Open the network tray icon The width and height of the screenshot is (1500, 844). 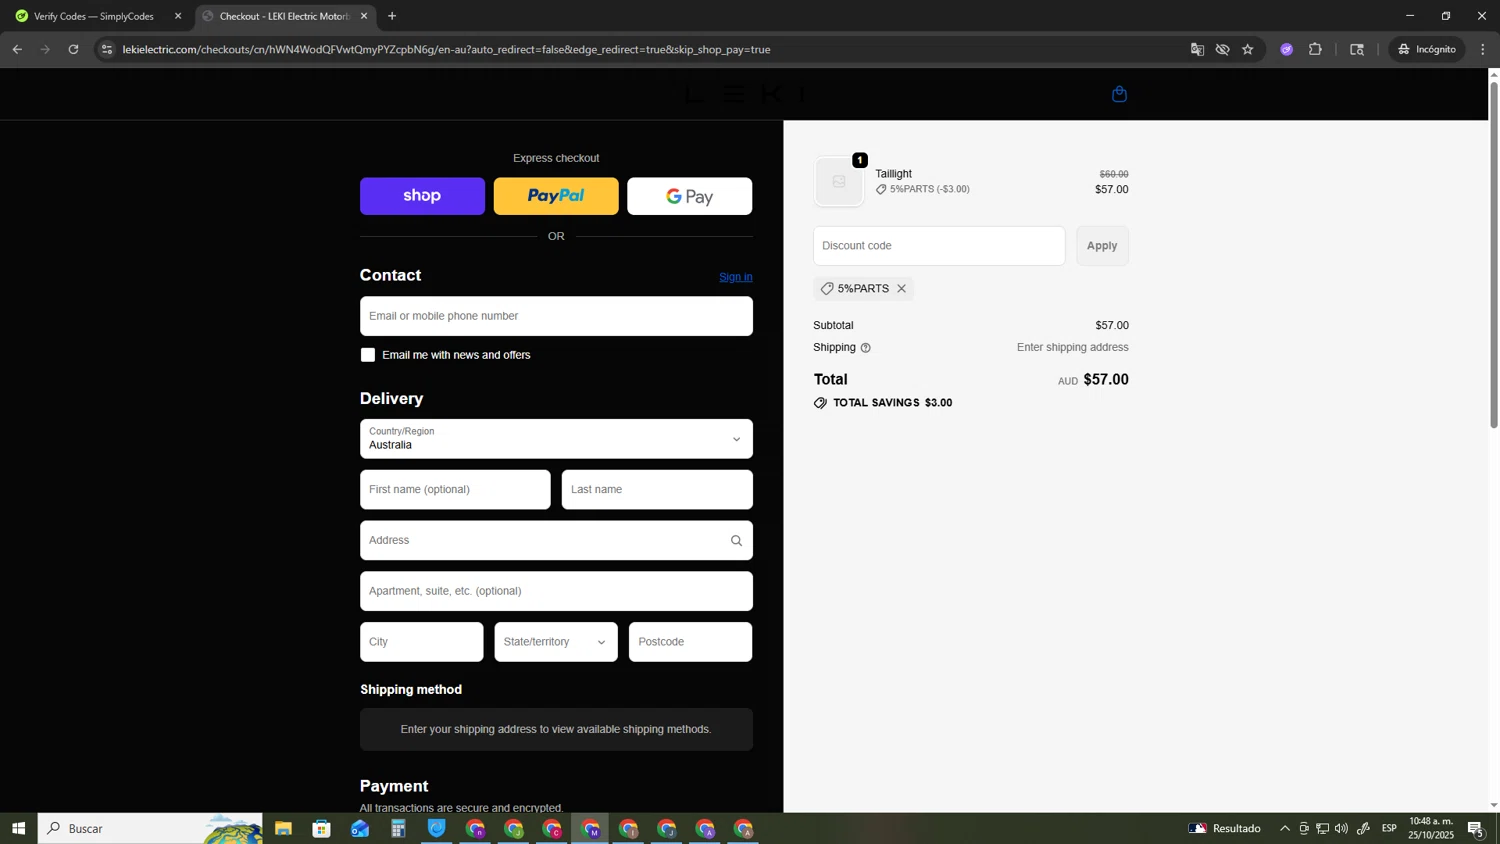coord(1322,828)
